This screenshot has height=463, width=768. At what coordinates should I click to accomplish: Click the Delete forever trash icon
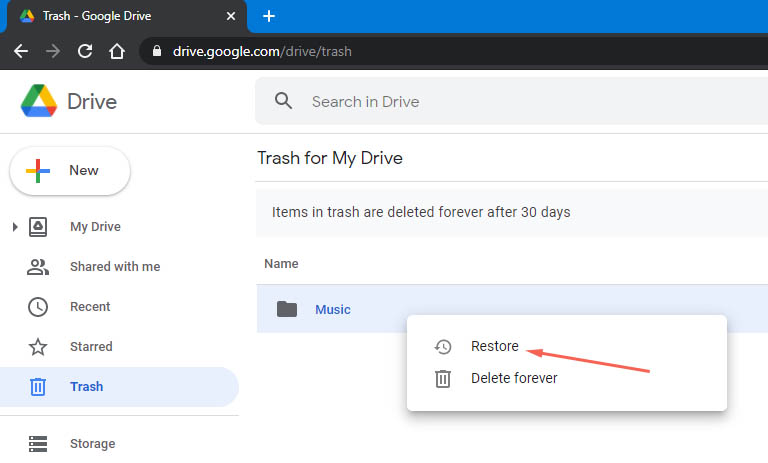pos(443,379)
